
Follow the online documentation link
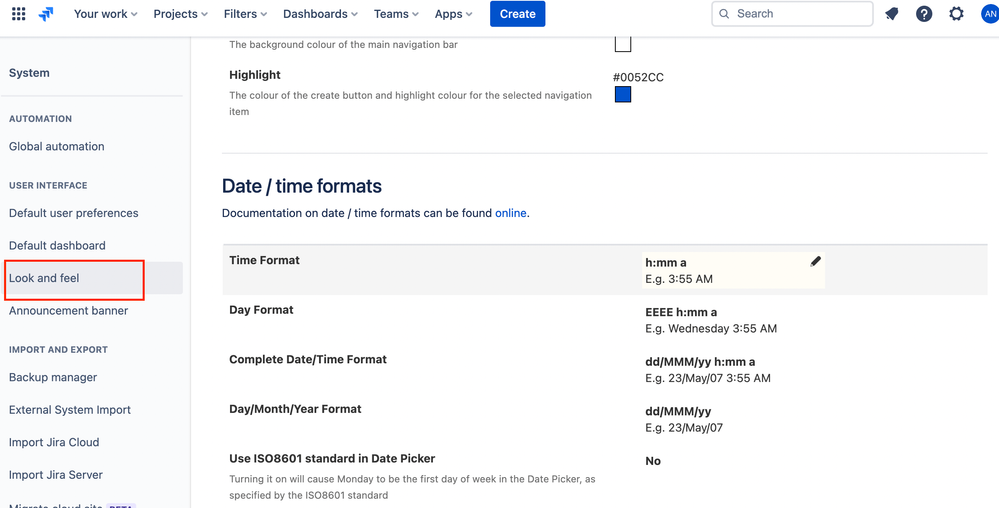pyautogui.click(x=510, y=213)
